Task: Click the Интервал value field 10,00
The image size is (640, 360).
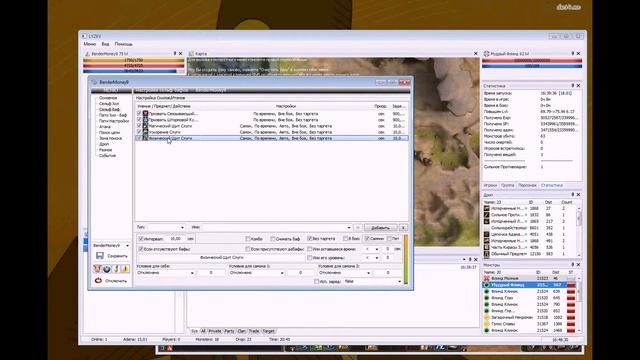Action: pyautogui.click(x=176, y=239)
